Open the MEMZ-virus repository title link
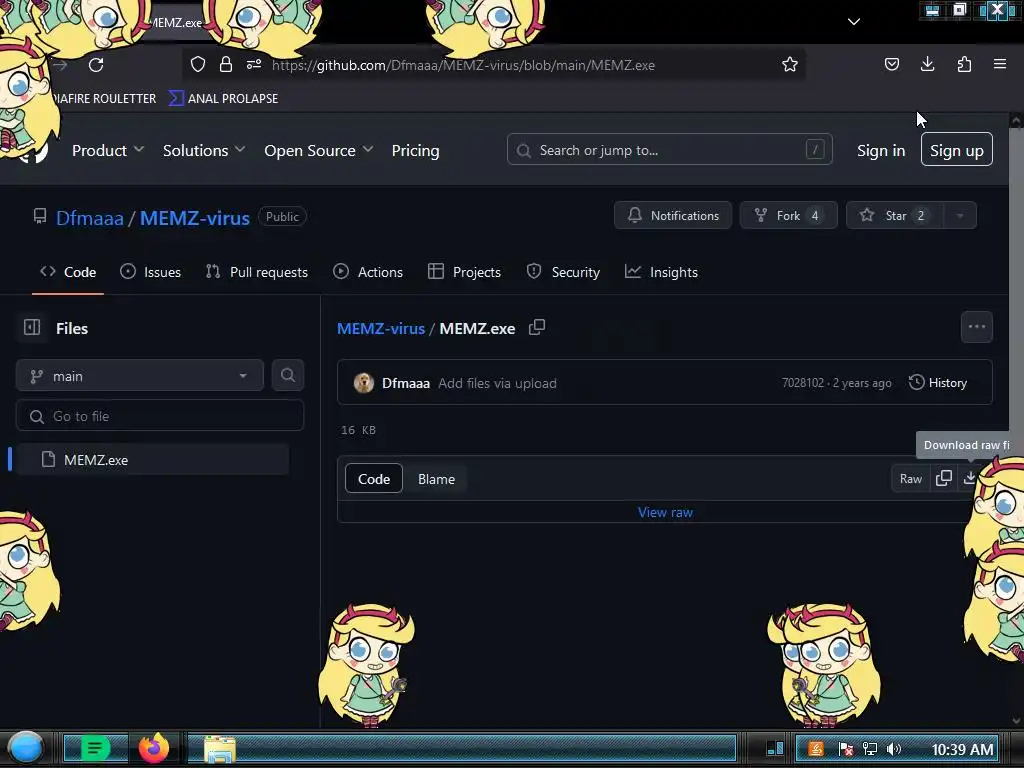 coord(195,217)
